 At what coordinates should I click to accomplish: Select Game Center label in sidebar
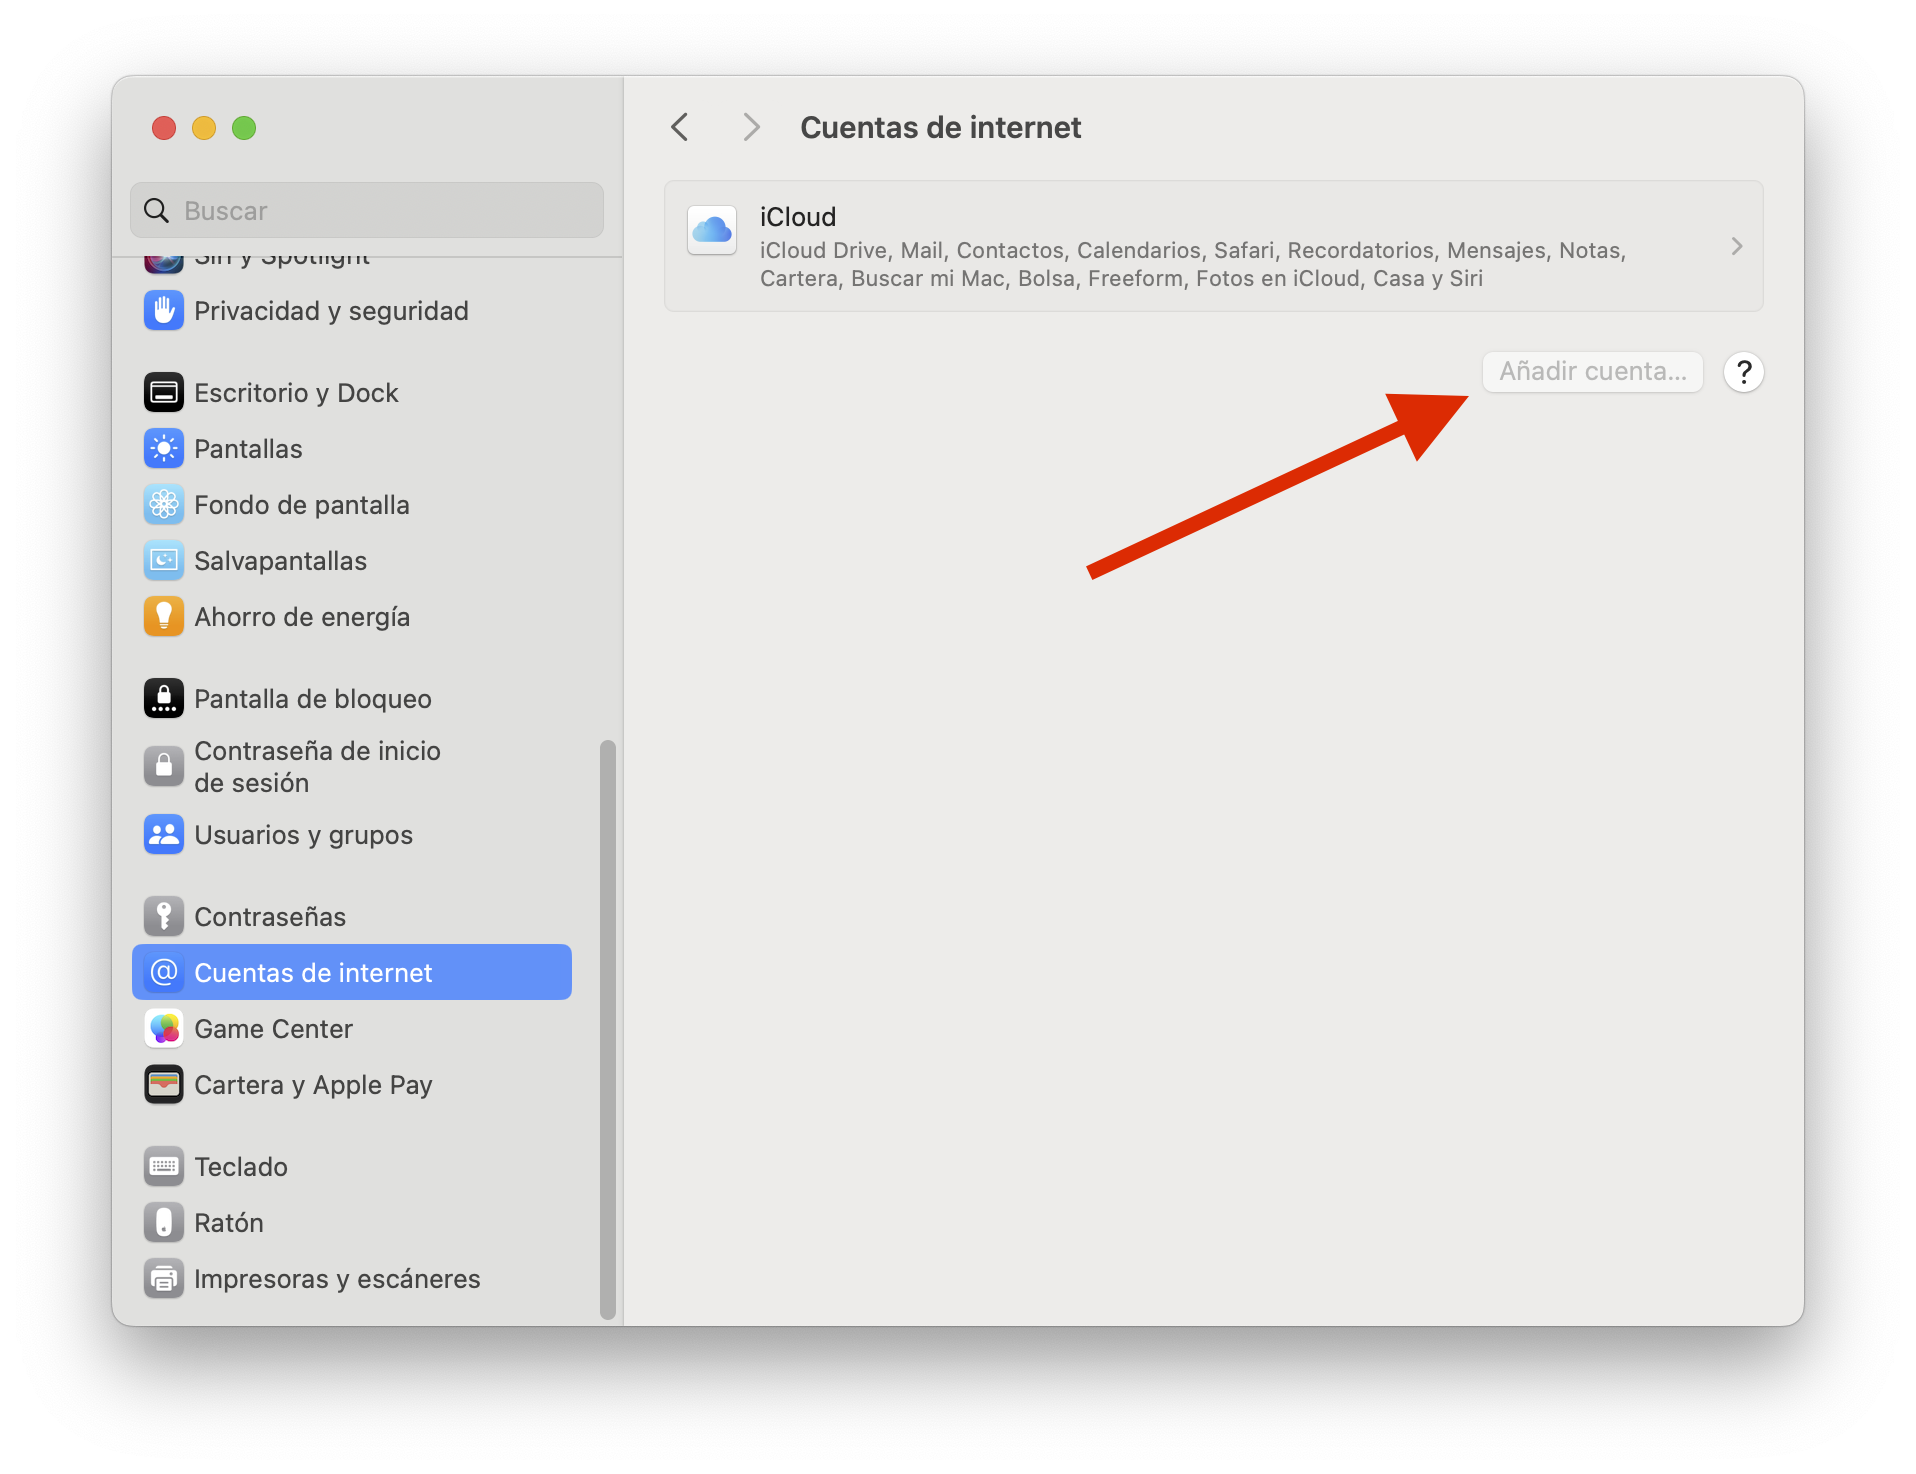(273, 1029)
